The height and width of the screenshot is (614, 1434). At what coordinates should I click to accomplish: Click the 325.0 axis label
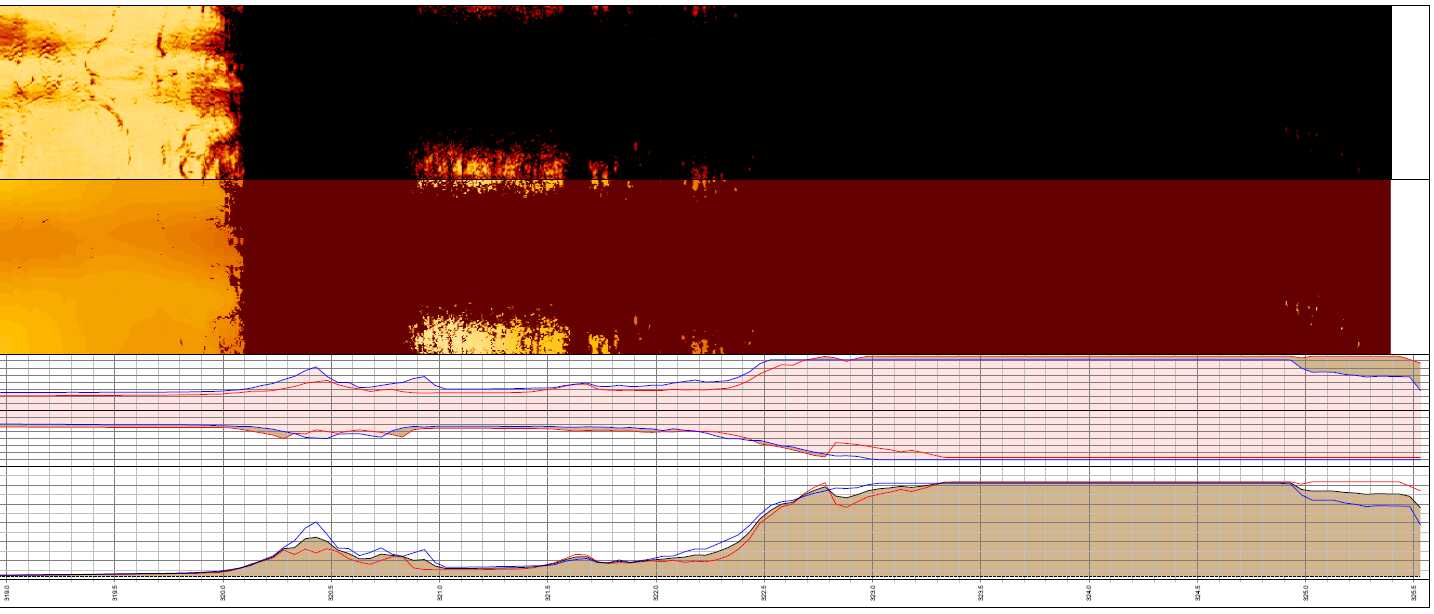[1305, 592]
